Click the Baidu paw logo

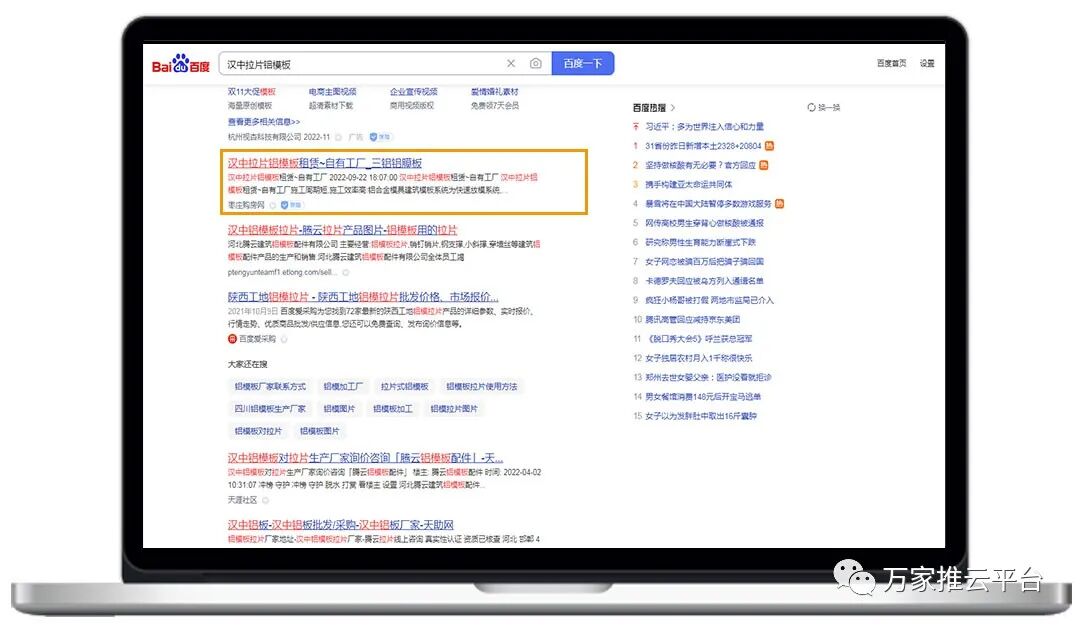[x=180, y=63]
